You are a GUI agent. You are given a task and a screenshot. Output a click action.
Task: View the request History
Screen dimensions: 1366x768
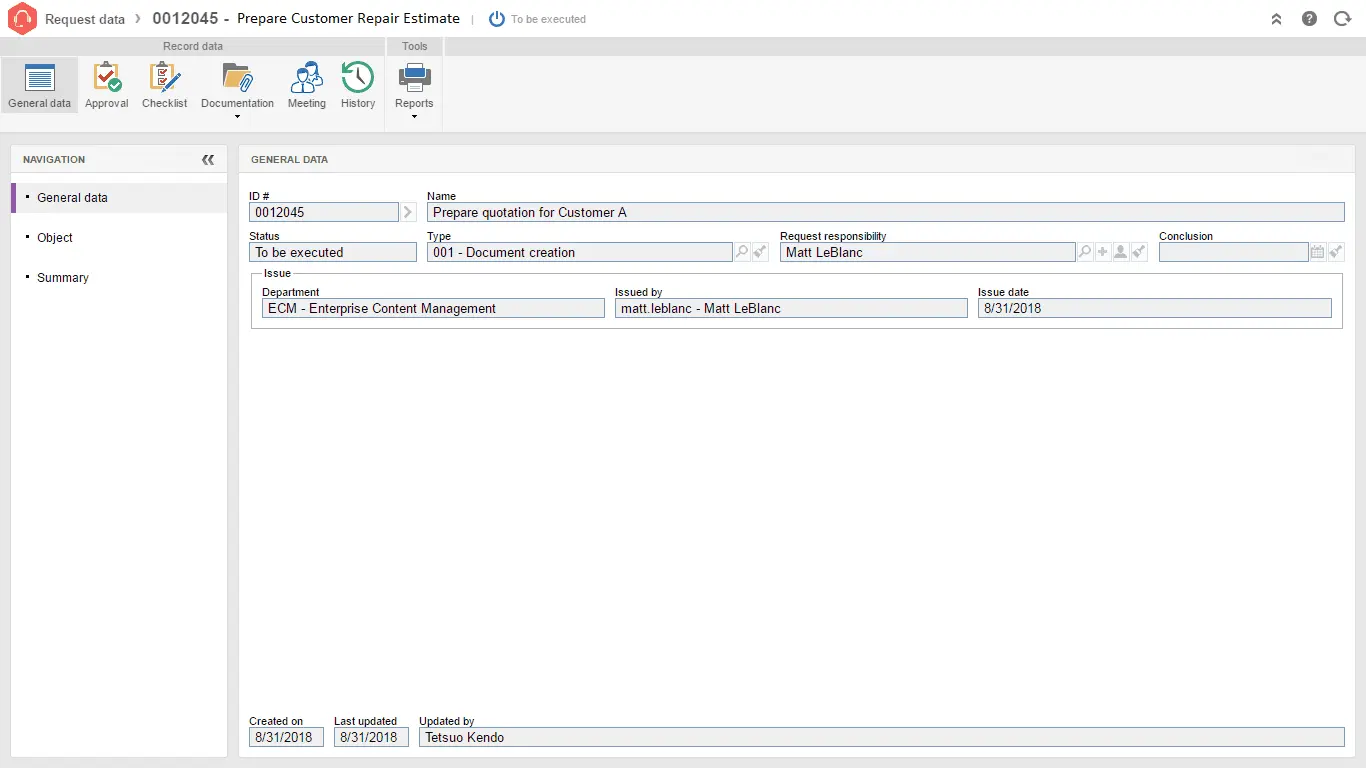(x=357, y=85)
